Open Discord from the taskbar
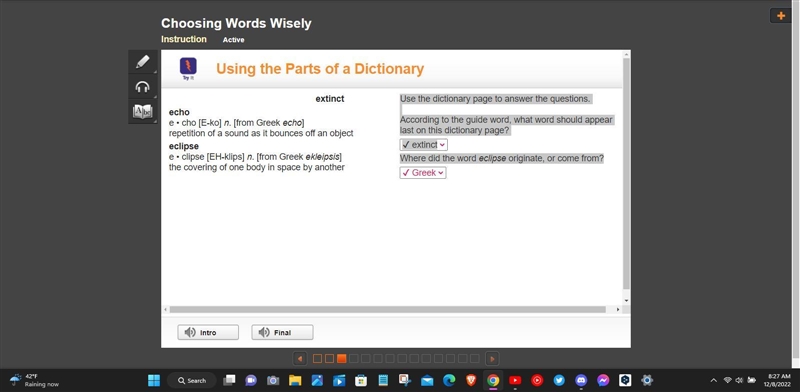The image size is (800, 392). 581,380
